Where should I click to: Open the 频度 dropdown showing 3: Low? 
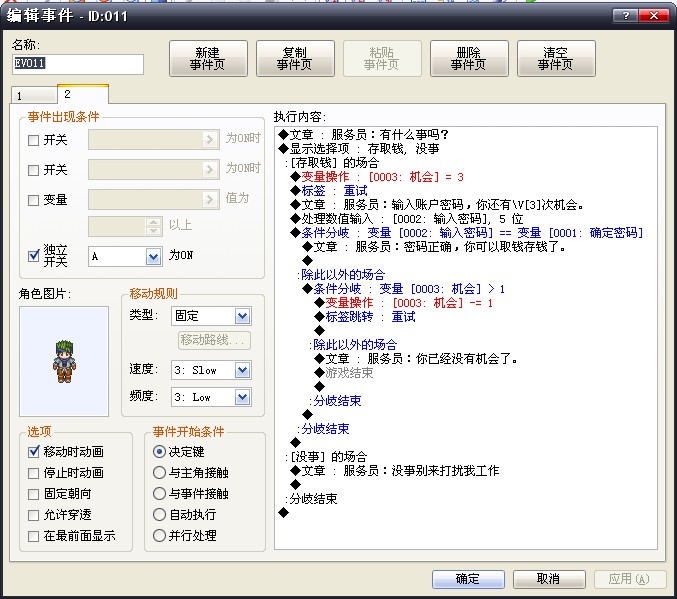tap(242, 397)
